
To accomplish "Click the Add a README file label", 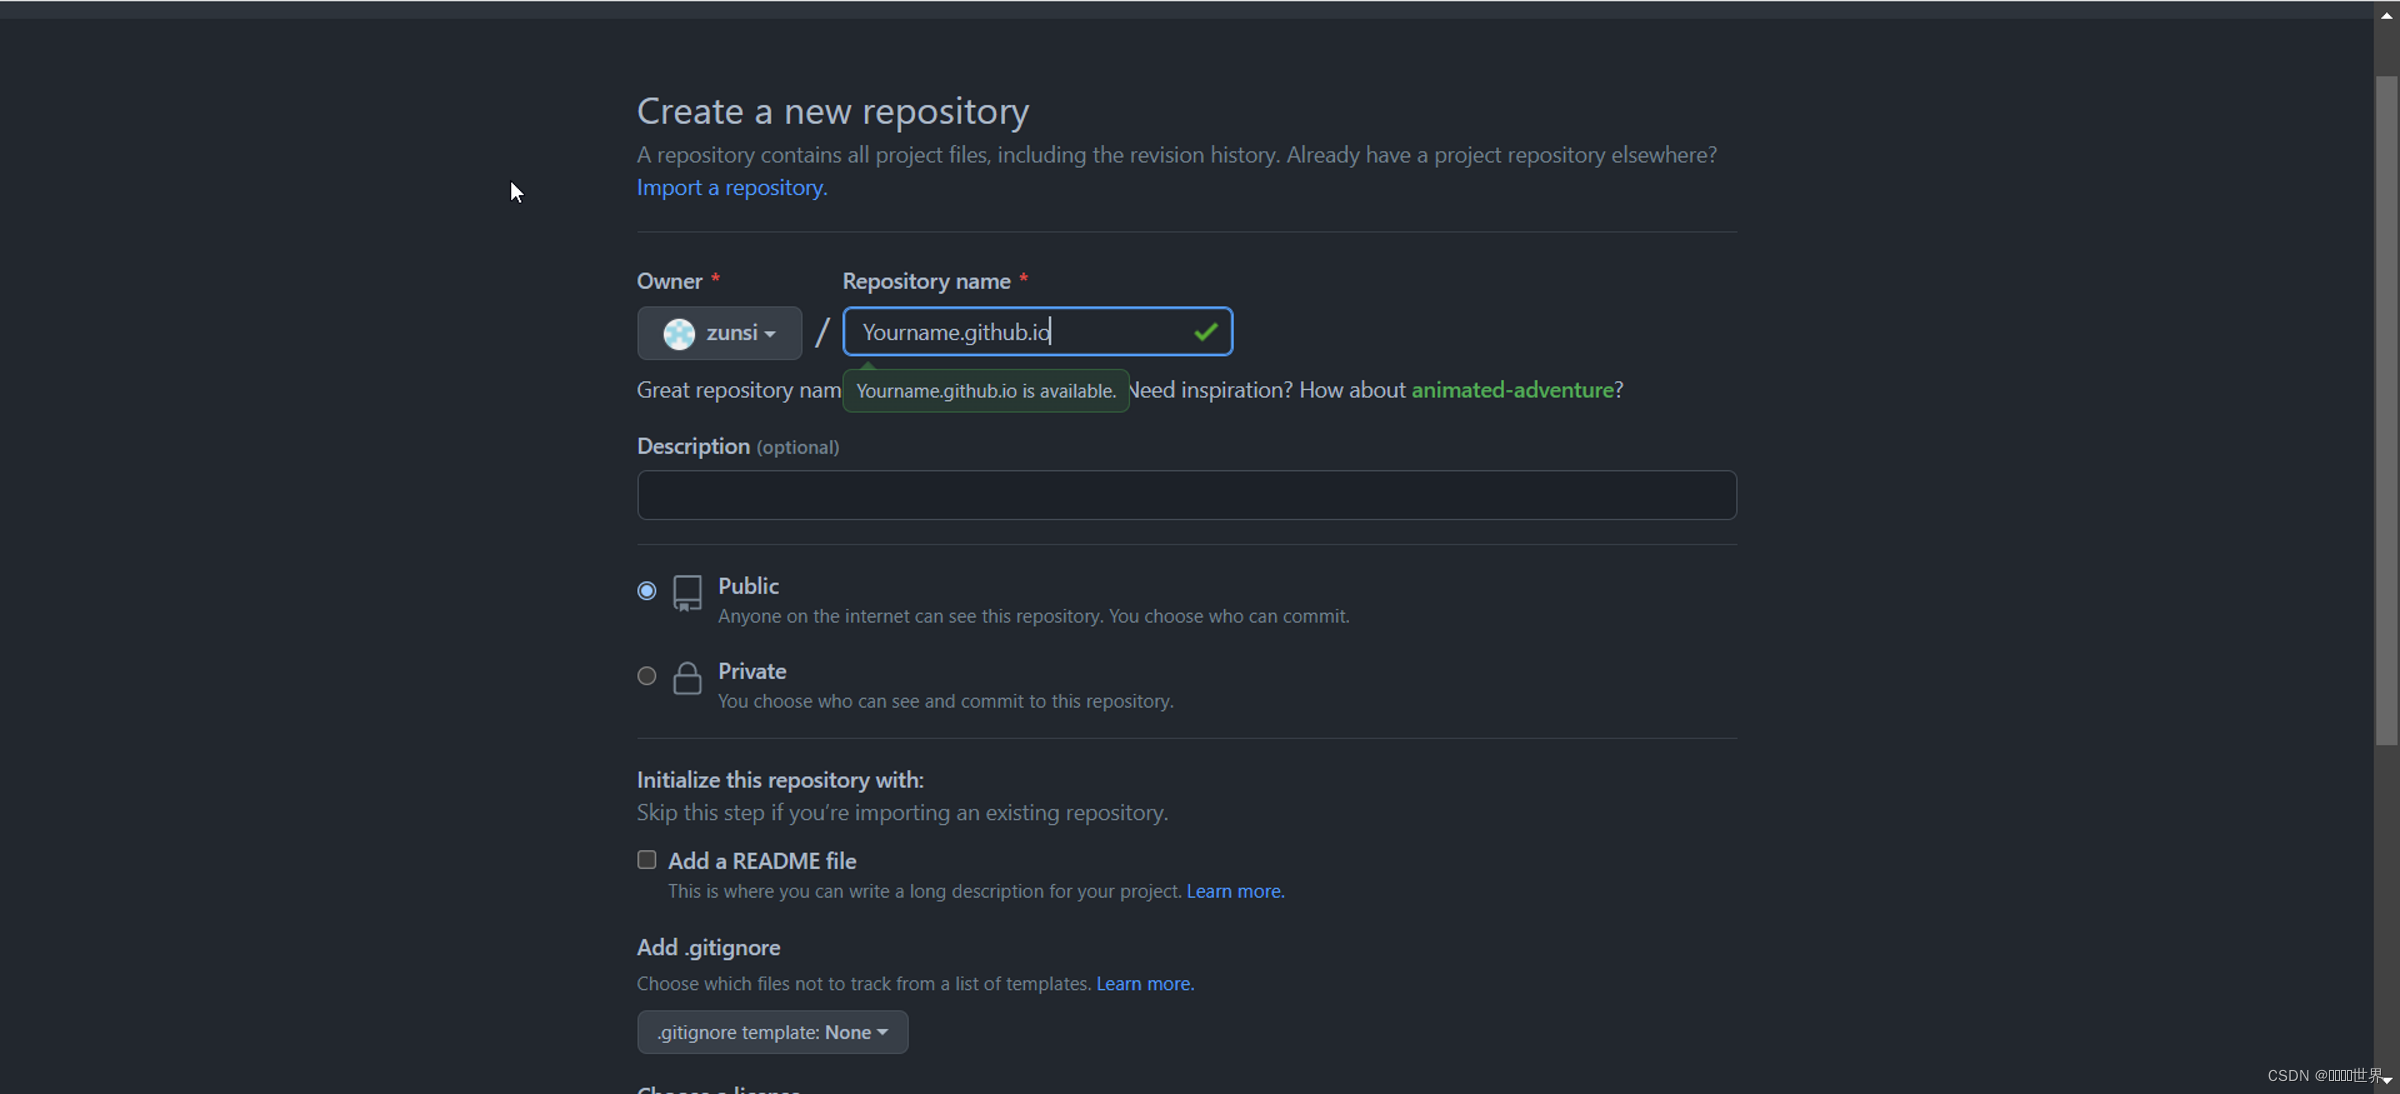I will pos(761,861).
